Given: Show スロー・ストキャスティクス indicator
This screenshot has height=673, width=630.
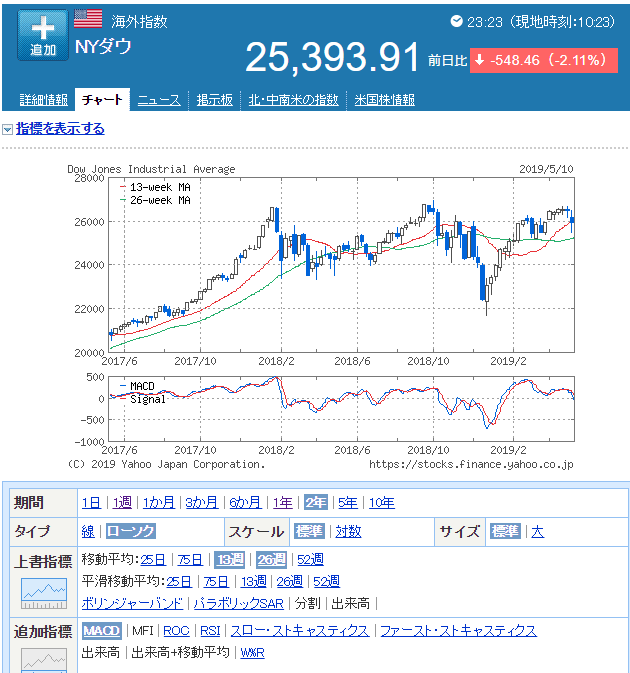Looking at the screenshot, I should [300, 631].
